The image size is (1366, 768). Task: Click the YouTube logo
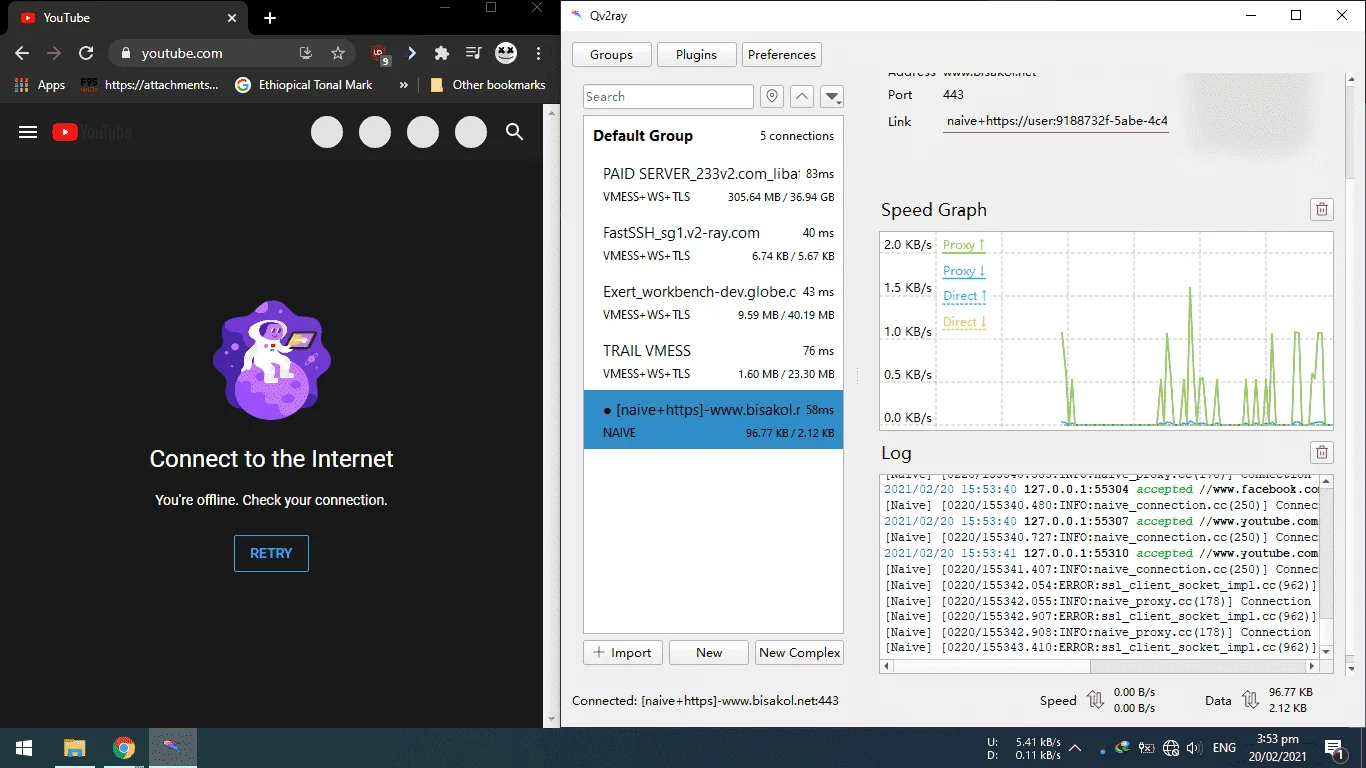point(92,132)
